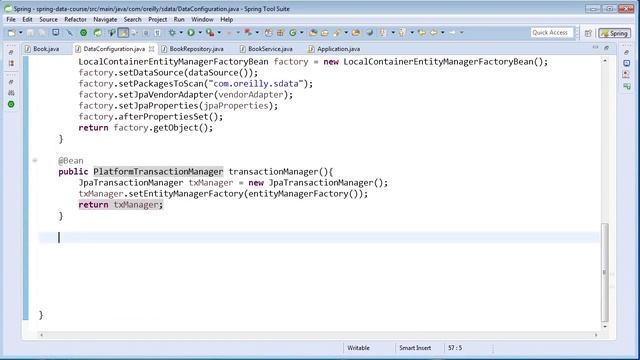This screenshot has width=640, height=360.
Task: Click the Save icon in toolbar
Action: point(30,33)
